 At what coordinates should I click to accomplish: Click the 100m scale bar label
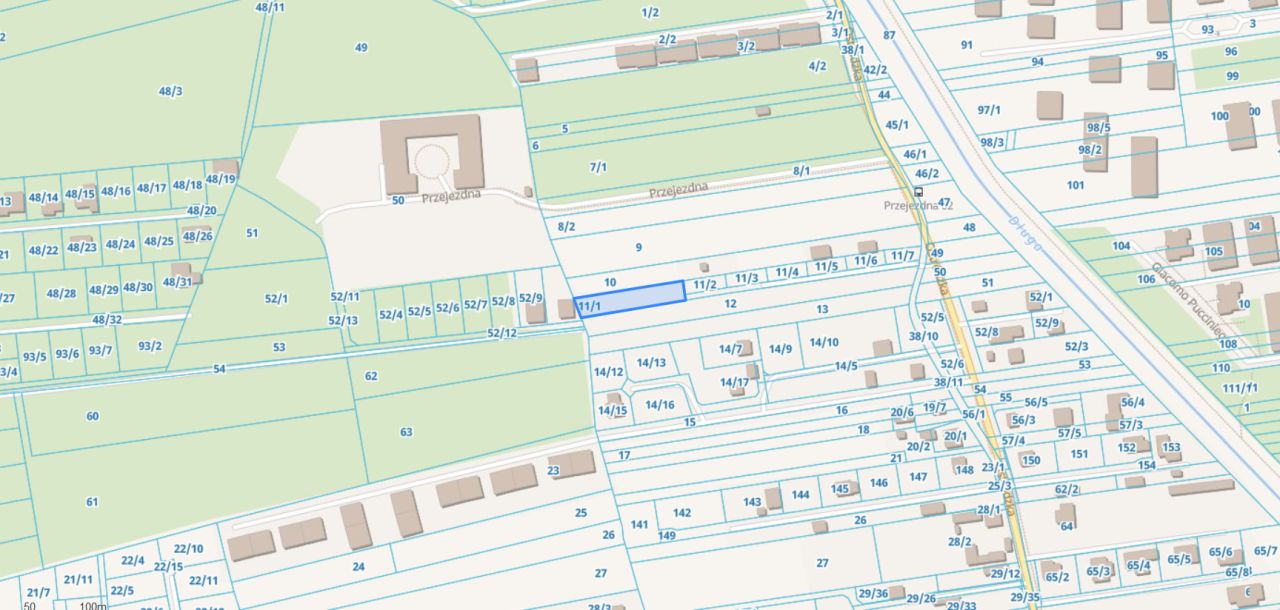(x=93, y=605)
